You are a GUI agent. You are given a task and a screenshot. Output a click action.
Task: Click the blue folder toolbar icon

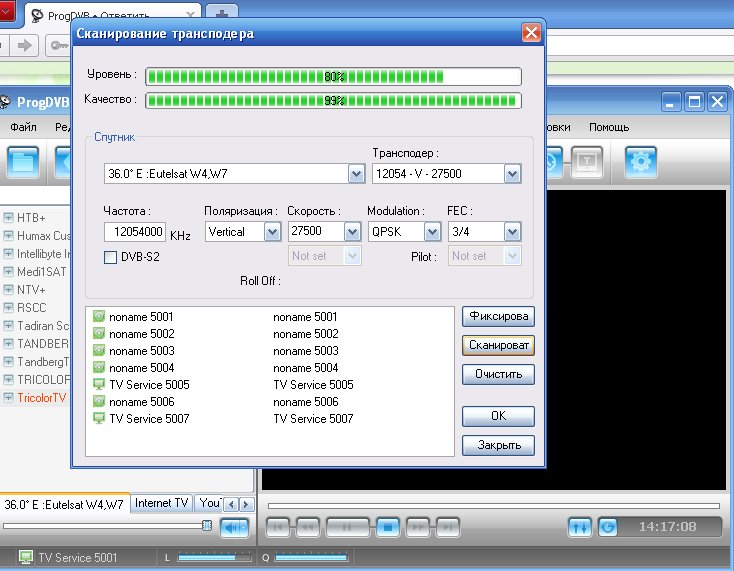click(x=22, y=161)
